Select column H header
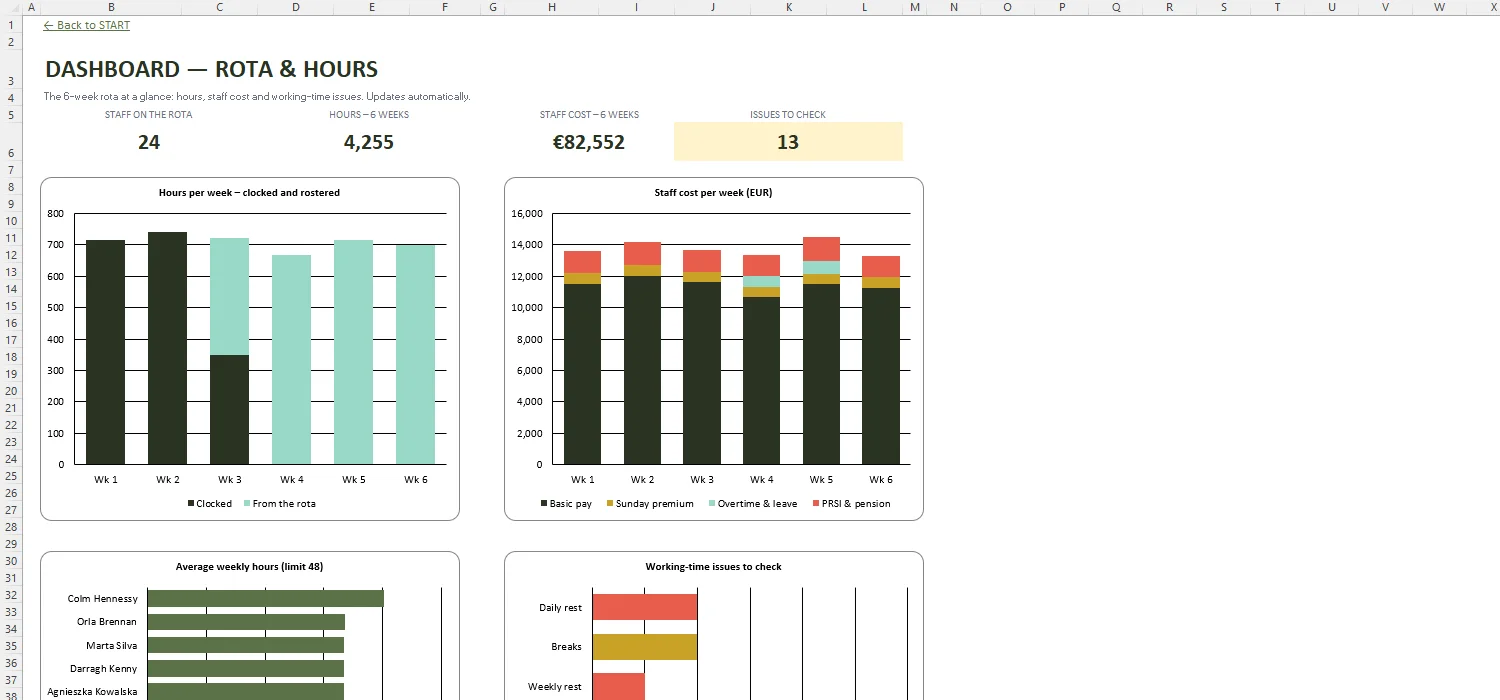The height and width of the screenshot is (700, 1500). [x=552, y=7]
